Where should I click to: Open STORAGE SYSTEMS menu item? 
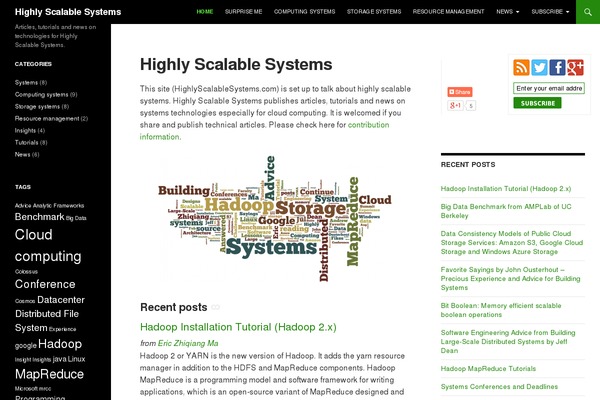(374, 12)
